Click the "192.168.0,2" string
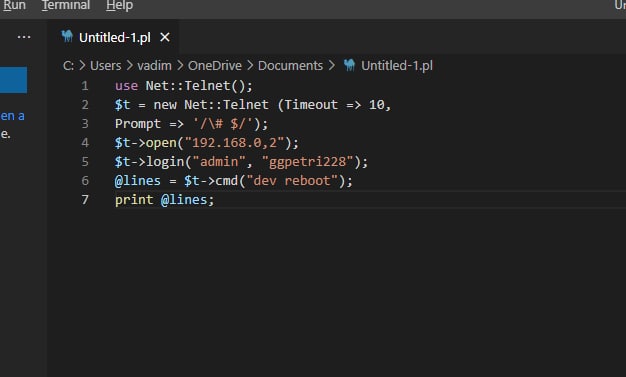Viewport: 626px width, 377px height. point(234,143)
